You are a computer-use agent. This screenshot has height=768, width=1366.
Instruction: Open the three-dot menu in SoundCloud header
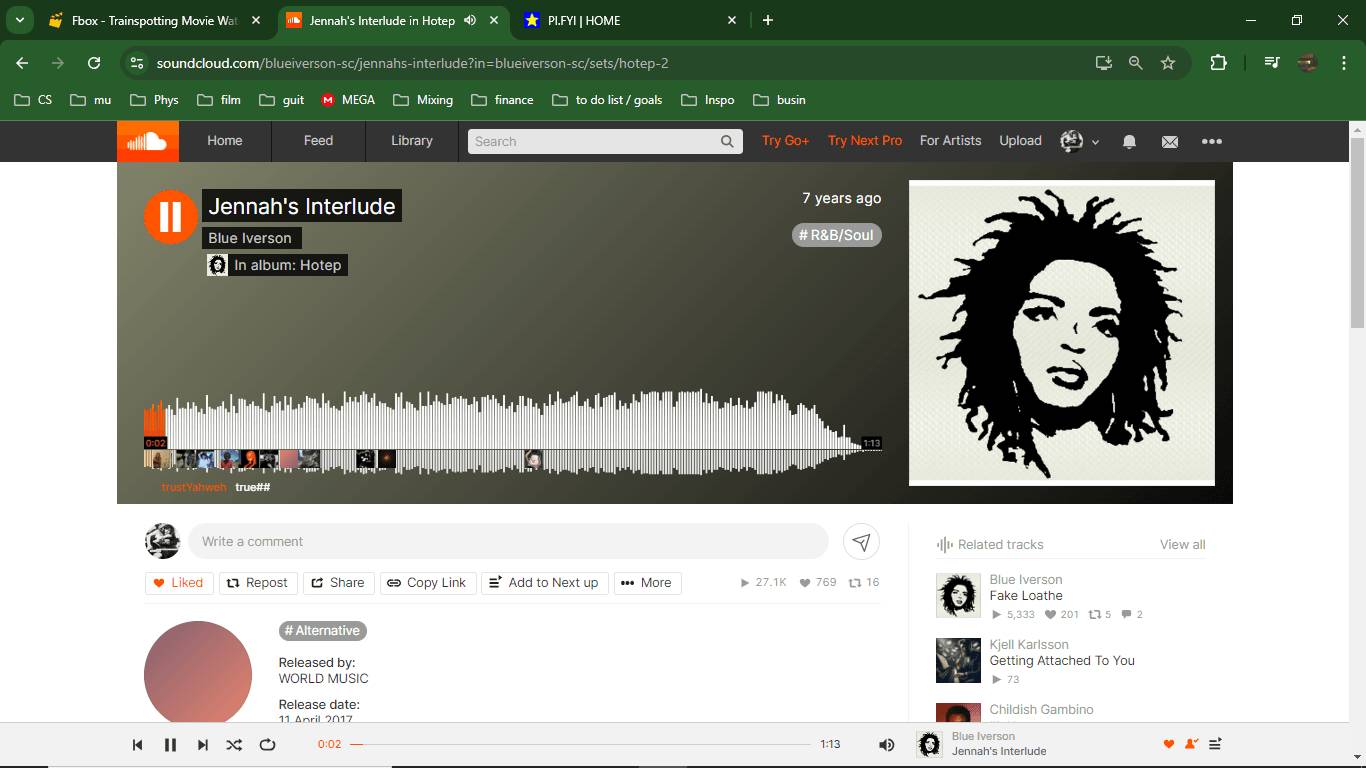pyautogui.click(x=1212, y=142)
